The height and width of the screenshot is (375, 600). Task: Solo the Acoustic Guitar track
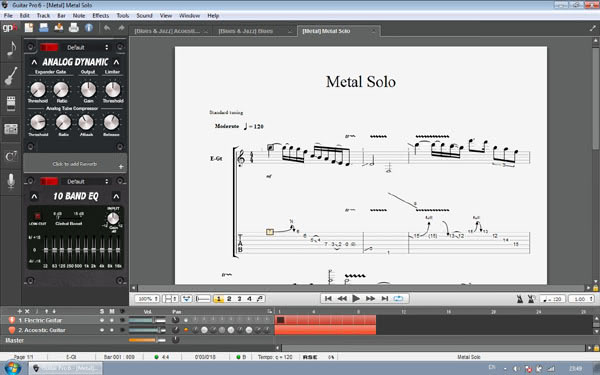pos(102,330)
